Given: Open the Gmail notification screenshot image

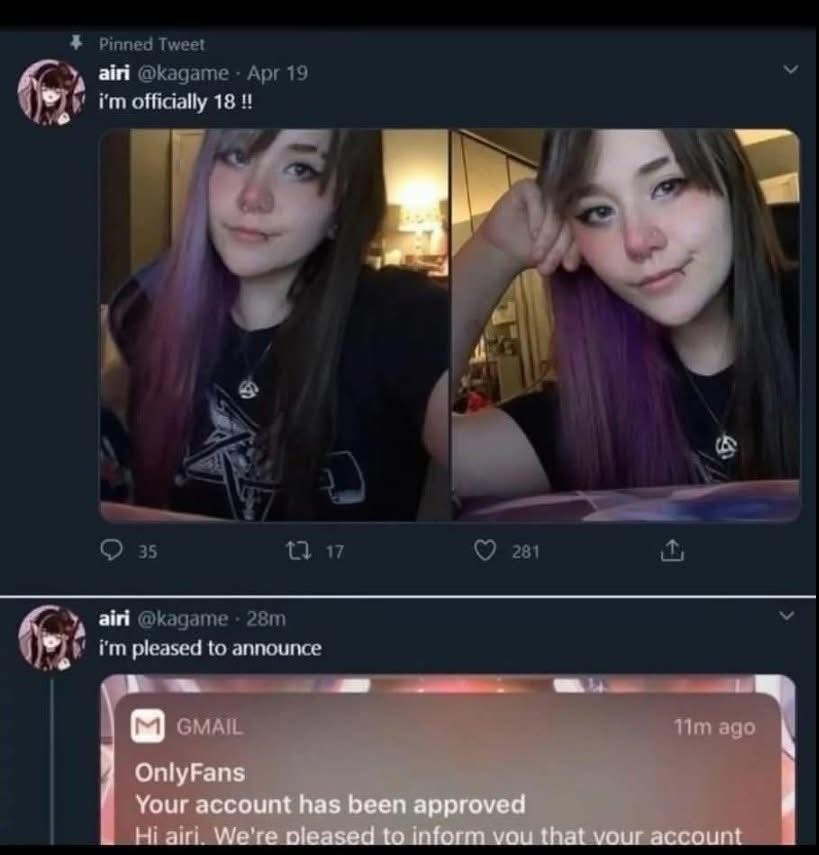Looking at the screenshot, I should pos(448,760).
